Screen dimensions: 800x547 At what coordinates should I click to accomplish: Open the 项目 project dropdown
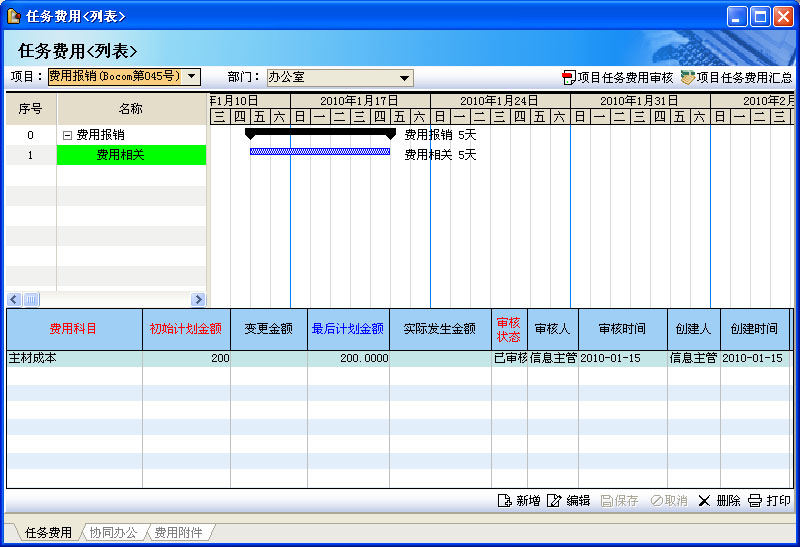tap(193, 77)
